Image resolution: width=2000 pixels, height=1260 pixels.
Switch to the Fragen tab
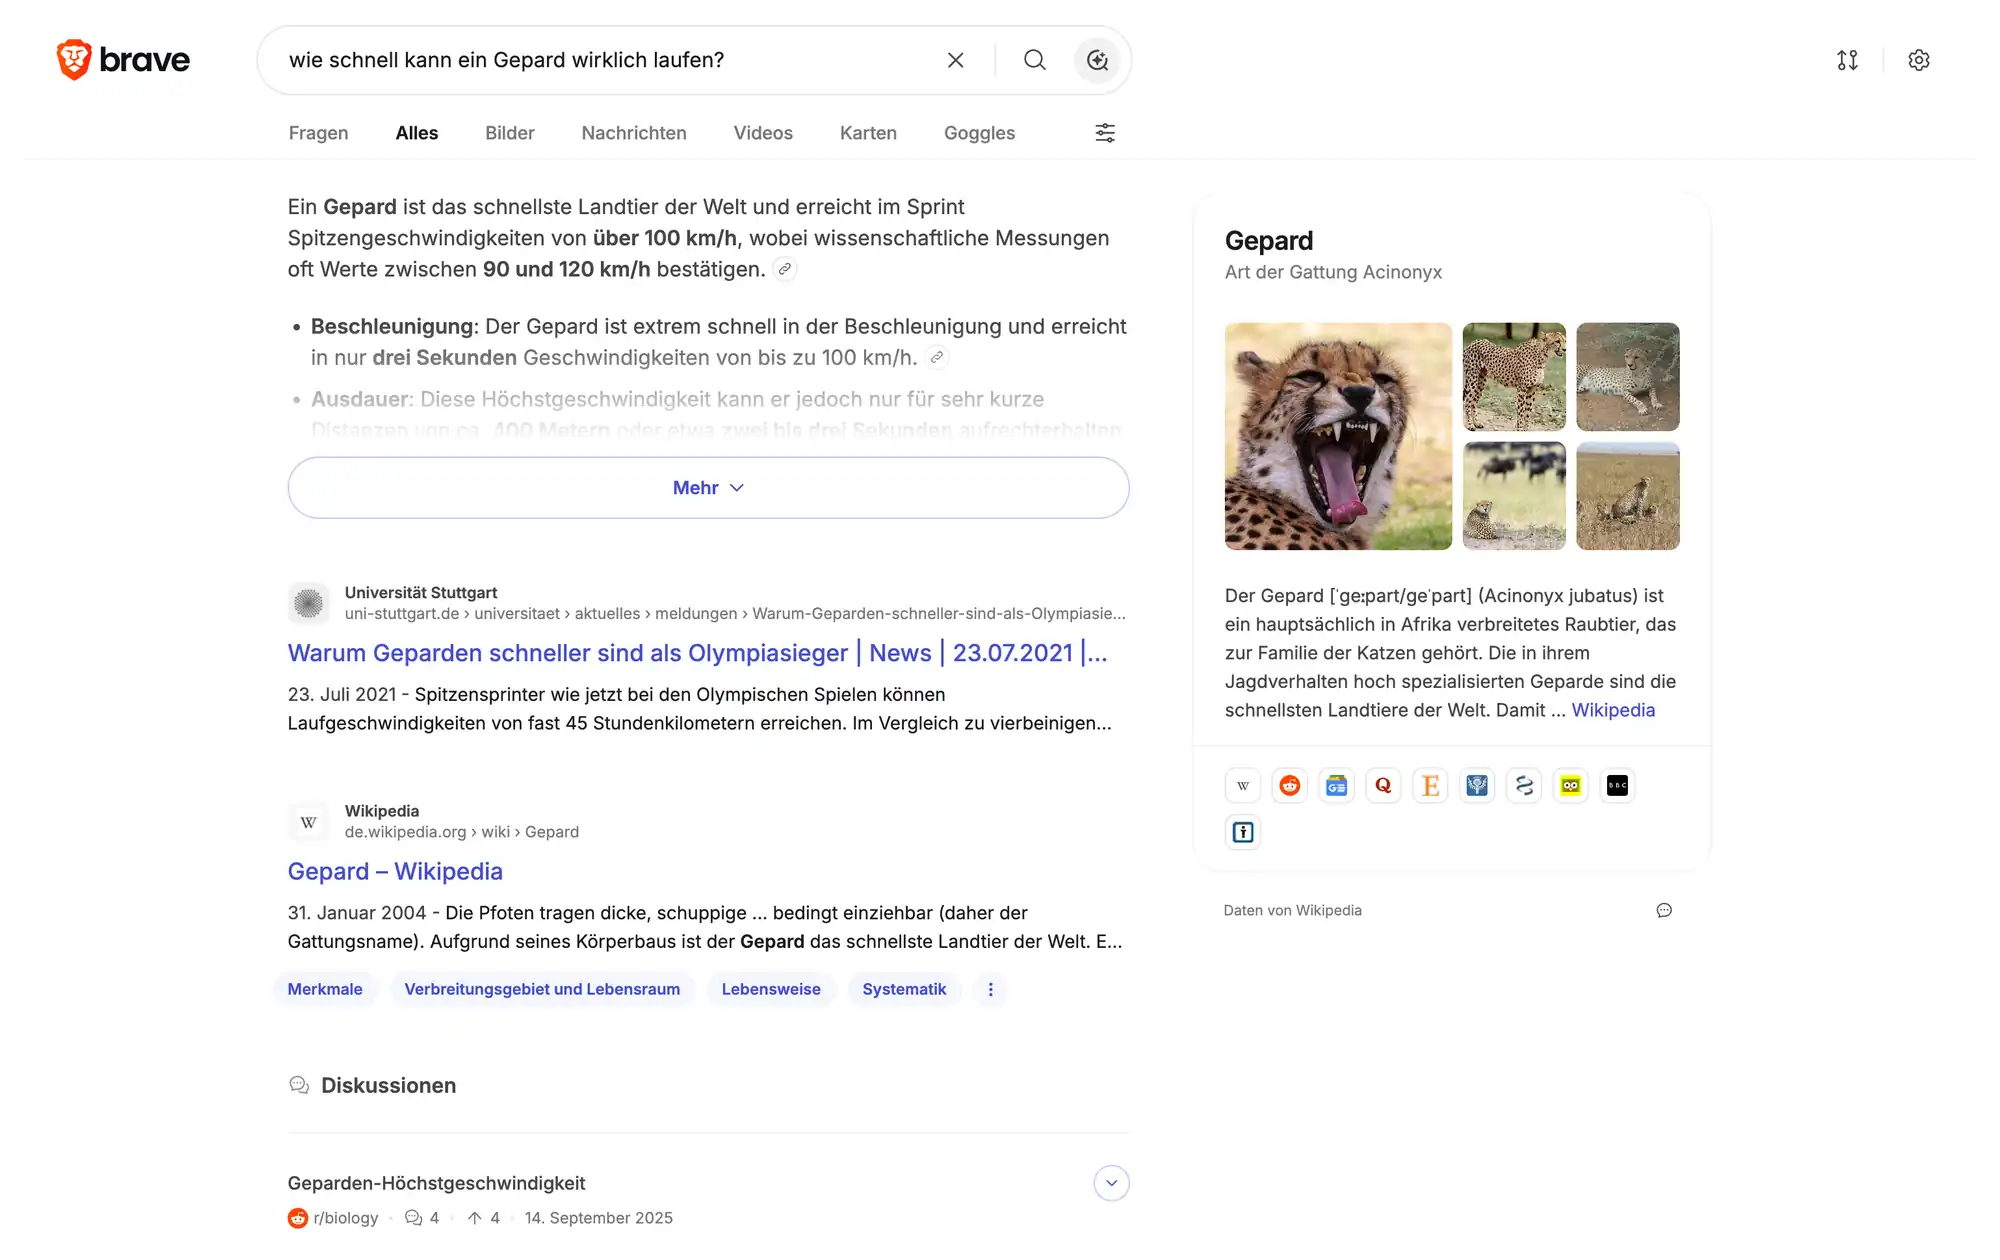pyautogui.click(x=319, y=133)
